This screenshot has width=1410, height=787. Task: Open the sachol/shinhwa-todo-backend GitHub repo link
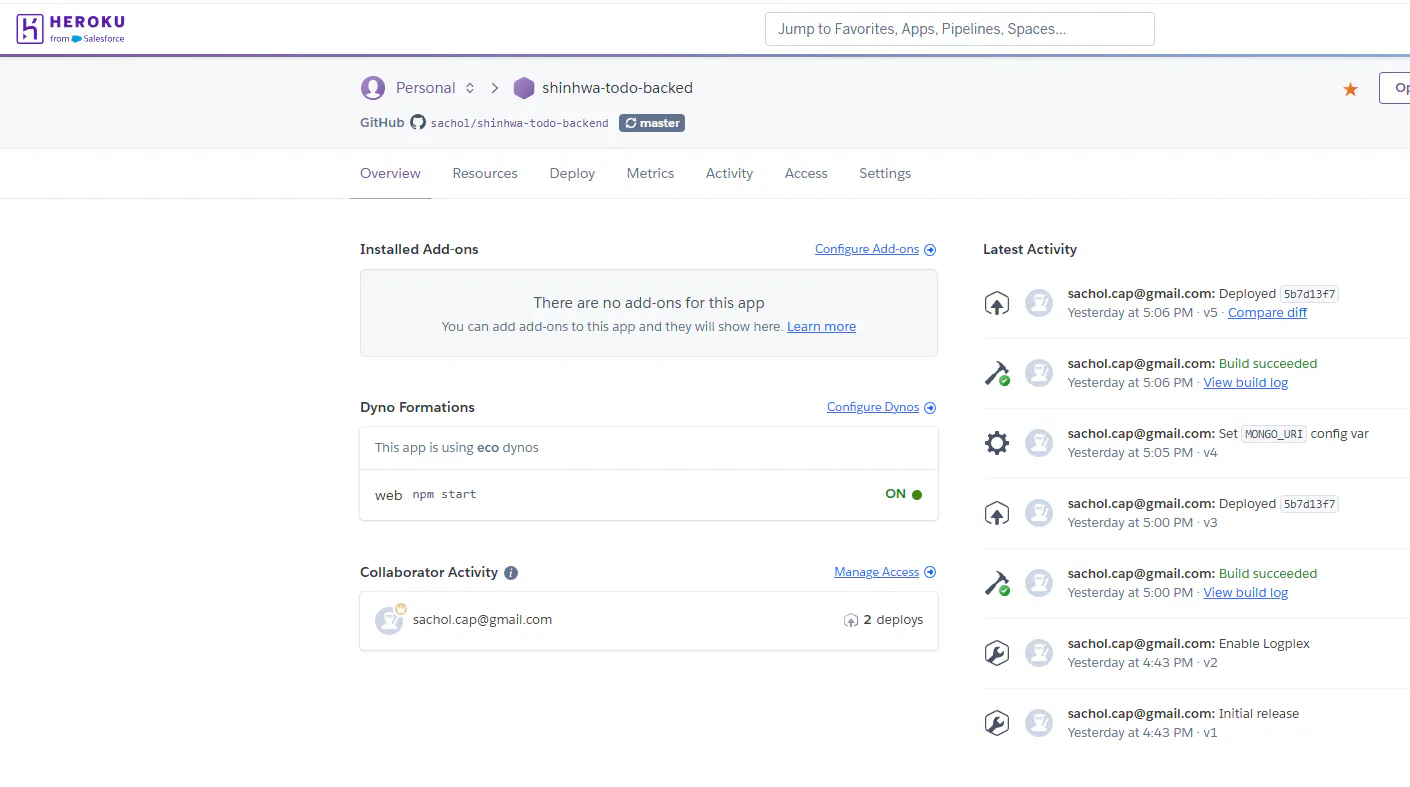tap(519, 123)
